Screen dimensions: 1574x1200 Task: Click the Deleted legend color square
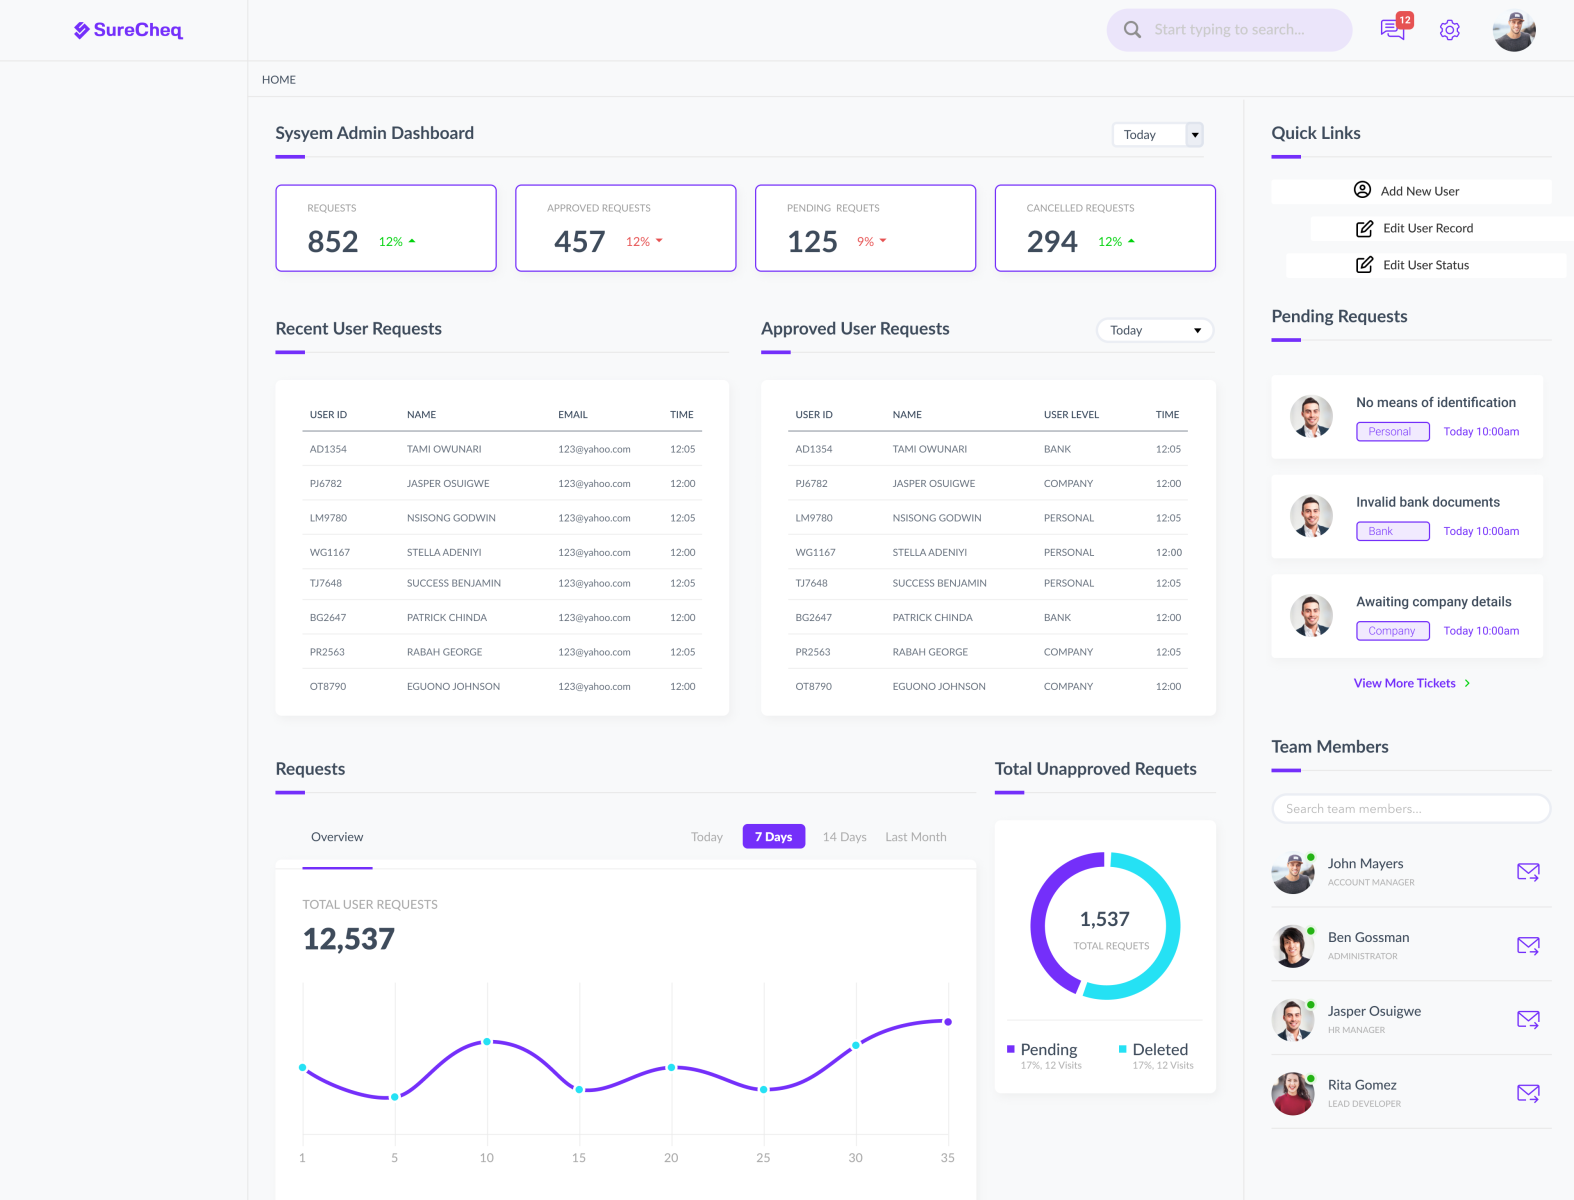pos(1123,1049)
